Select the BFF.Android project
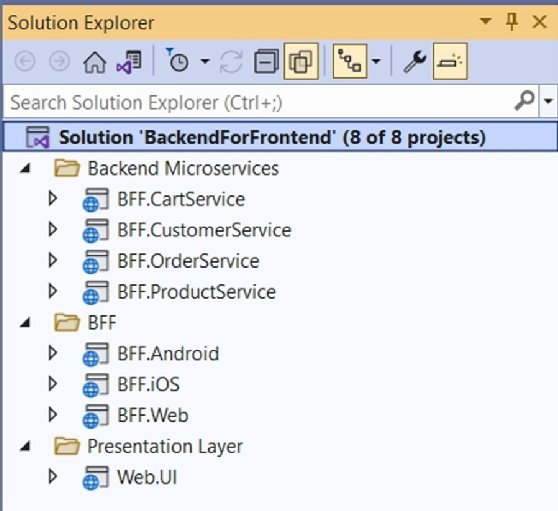Screen dimensions: 558x511 [x=168, y=354]
